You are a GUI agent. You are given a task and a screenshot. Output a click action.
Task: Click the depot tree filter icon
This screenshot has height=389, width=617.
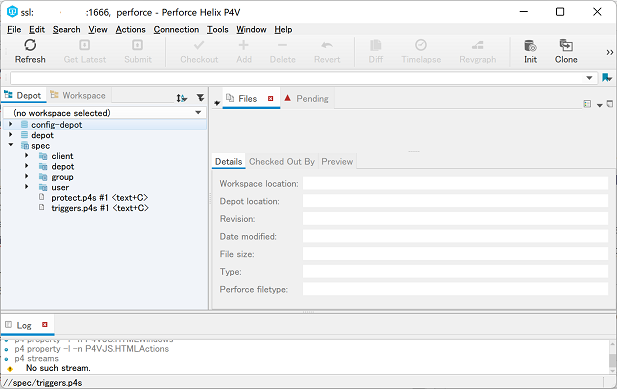[x=200, y=98]
